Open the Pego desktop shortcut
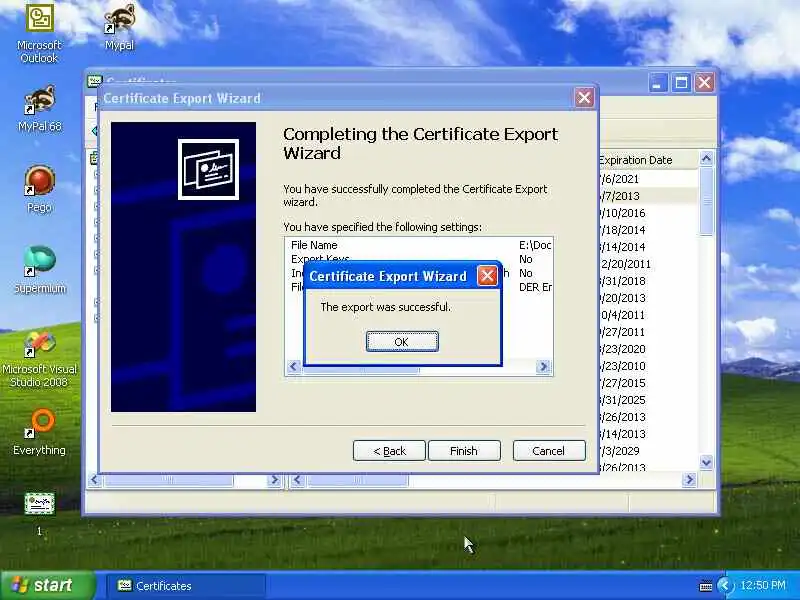 tap(39, 189)
